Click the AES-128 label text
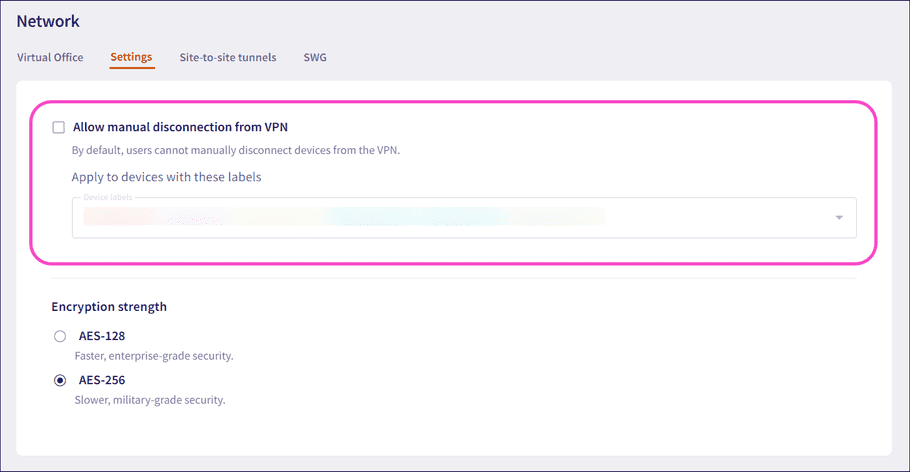The height and width of the screenshot is (472, 910). (x=102, y=336)
